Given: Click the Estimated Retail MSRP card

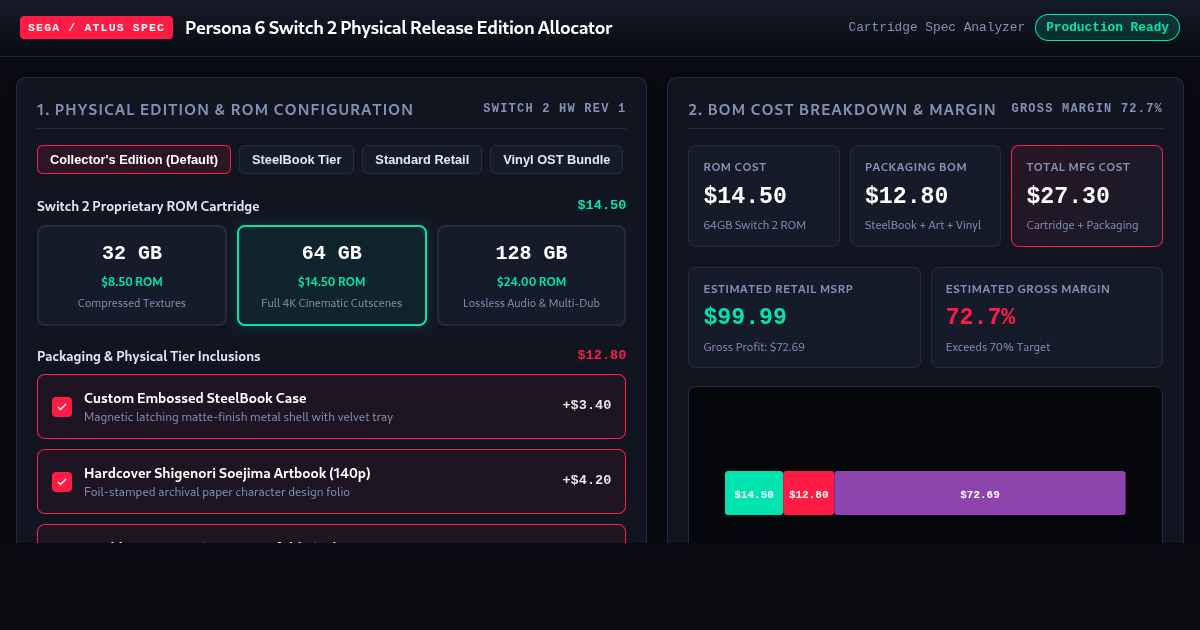Looking at the screenshot, I should click(x=804, y=317).
